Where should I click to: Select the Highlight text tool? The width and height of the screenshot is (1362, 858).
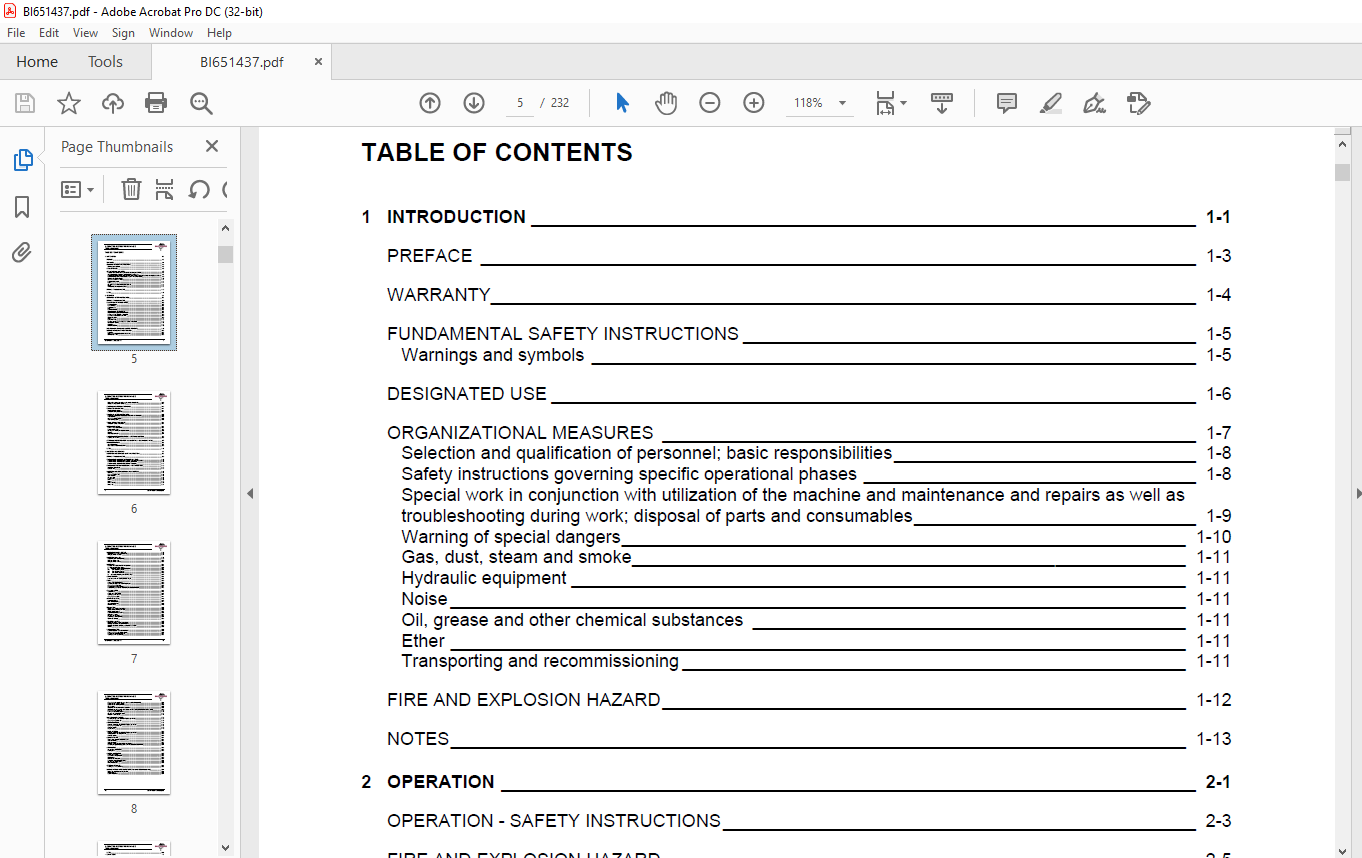coord(1051,103)
